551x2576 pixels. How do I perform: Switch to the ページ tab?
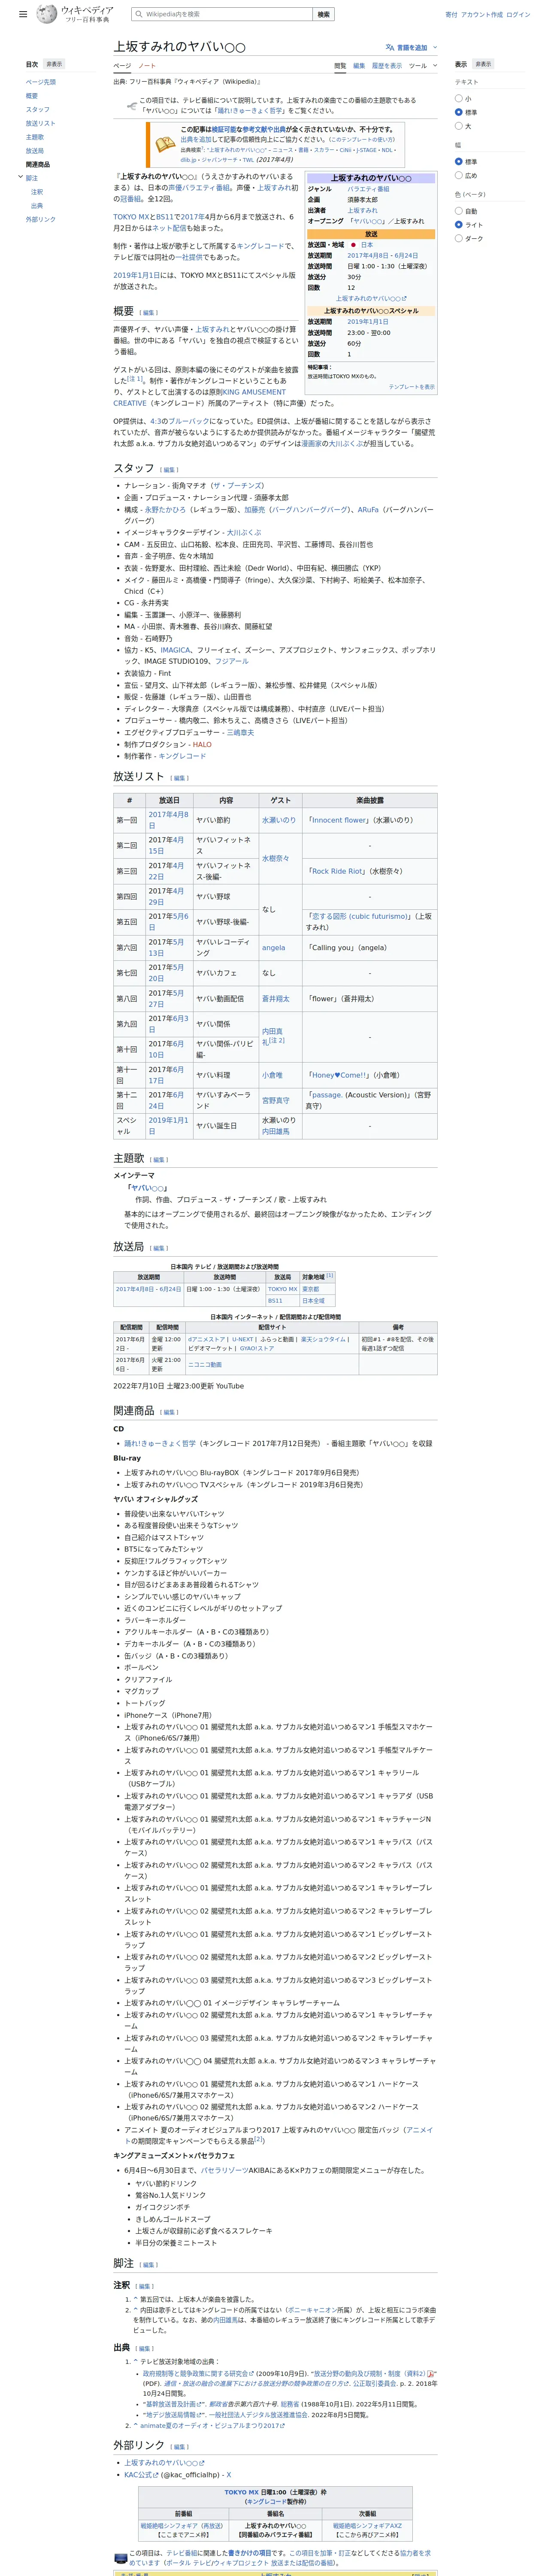point(122,66)
